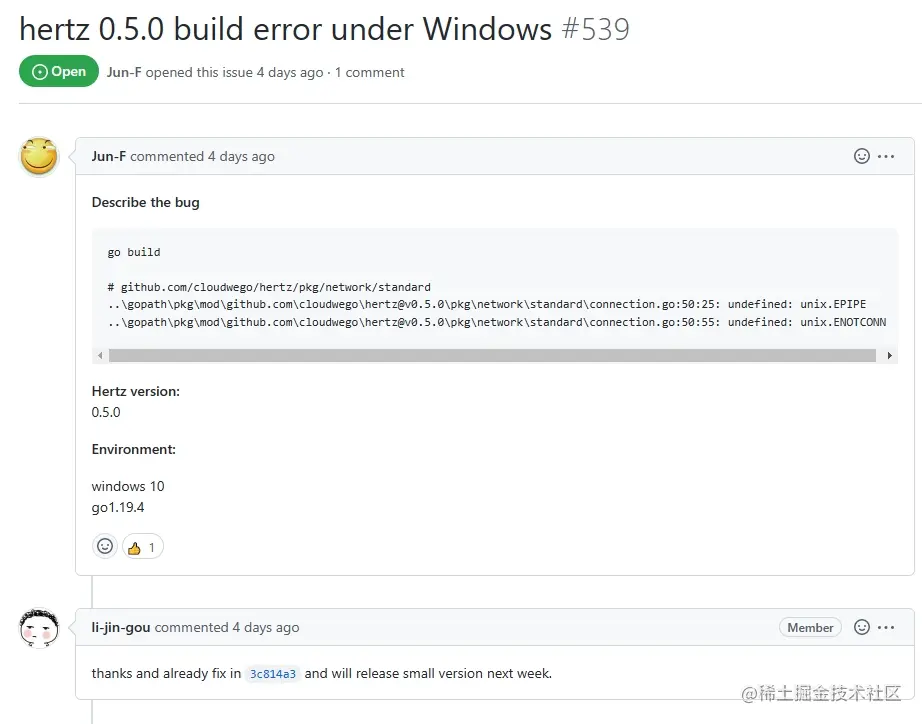Click Jun-F username in first comment

click(109, 156)
